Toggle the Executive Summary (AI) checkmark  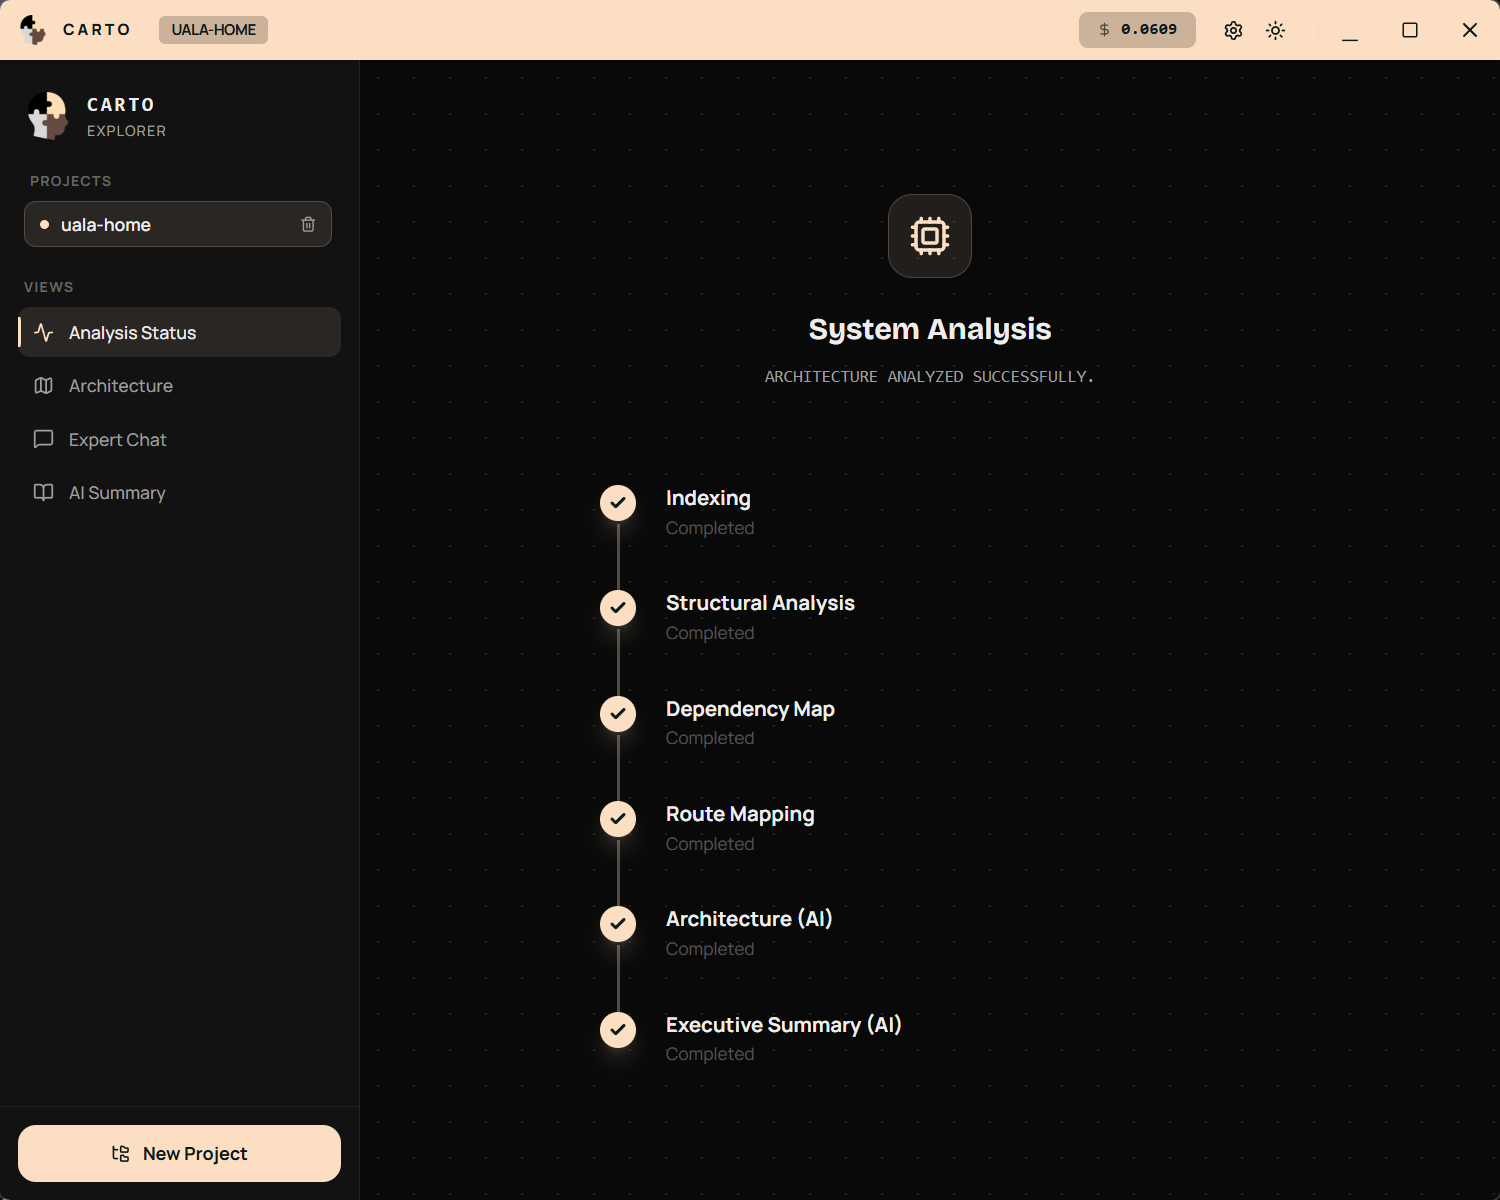[x=617, y=1029]
